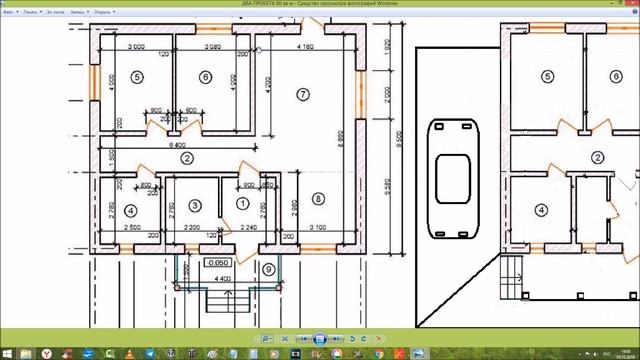Image resolution: width=640 pixels, height=360 pixels.
Task: Click the actual size fit icon
Action: click(285, 339)
